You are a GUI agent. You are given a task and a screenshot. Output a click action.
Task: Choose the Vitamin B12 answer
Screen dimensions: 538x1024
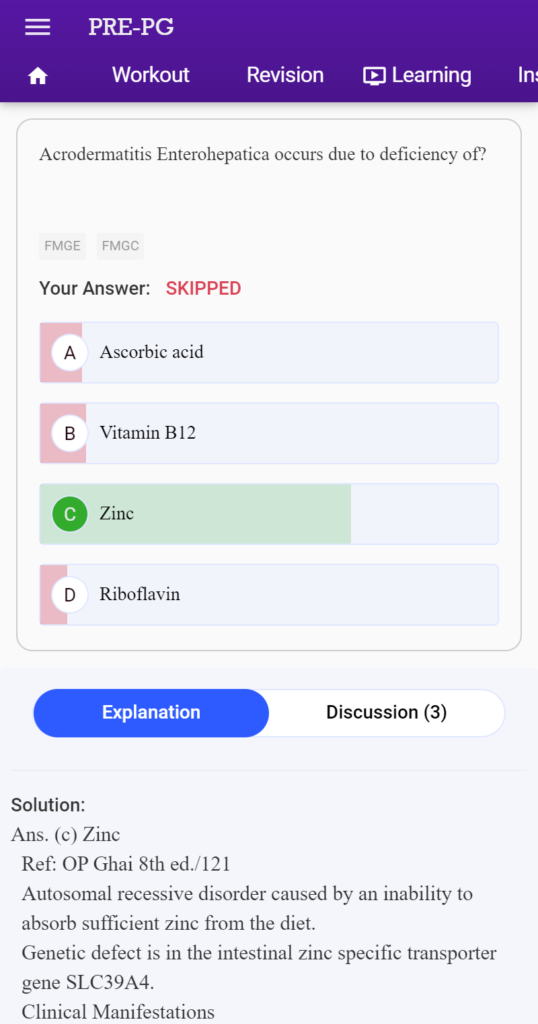coord(269,434)
